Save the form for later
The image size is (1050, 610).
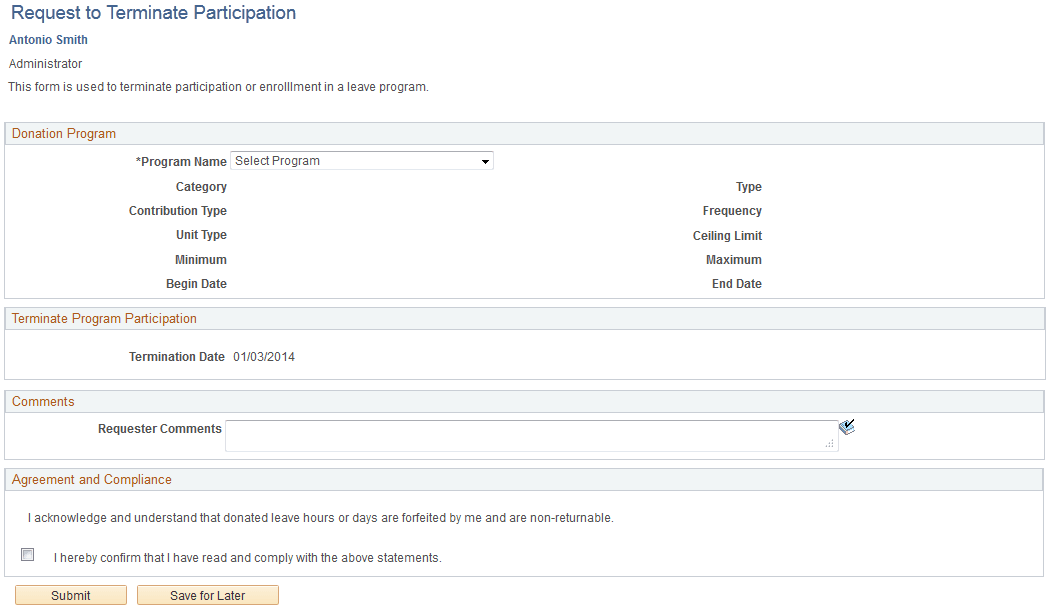click(207, 594)
